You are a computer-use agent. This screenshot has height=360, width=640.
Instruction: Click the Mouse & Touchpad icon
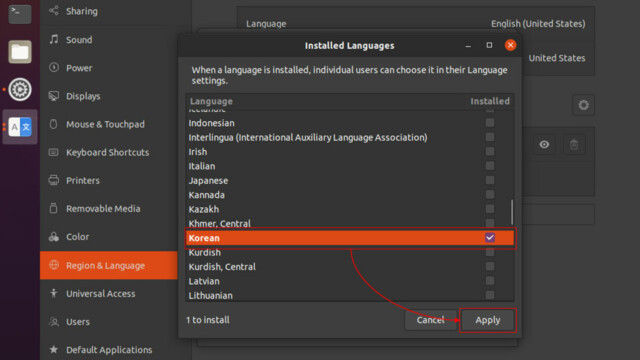[54, 124]
